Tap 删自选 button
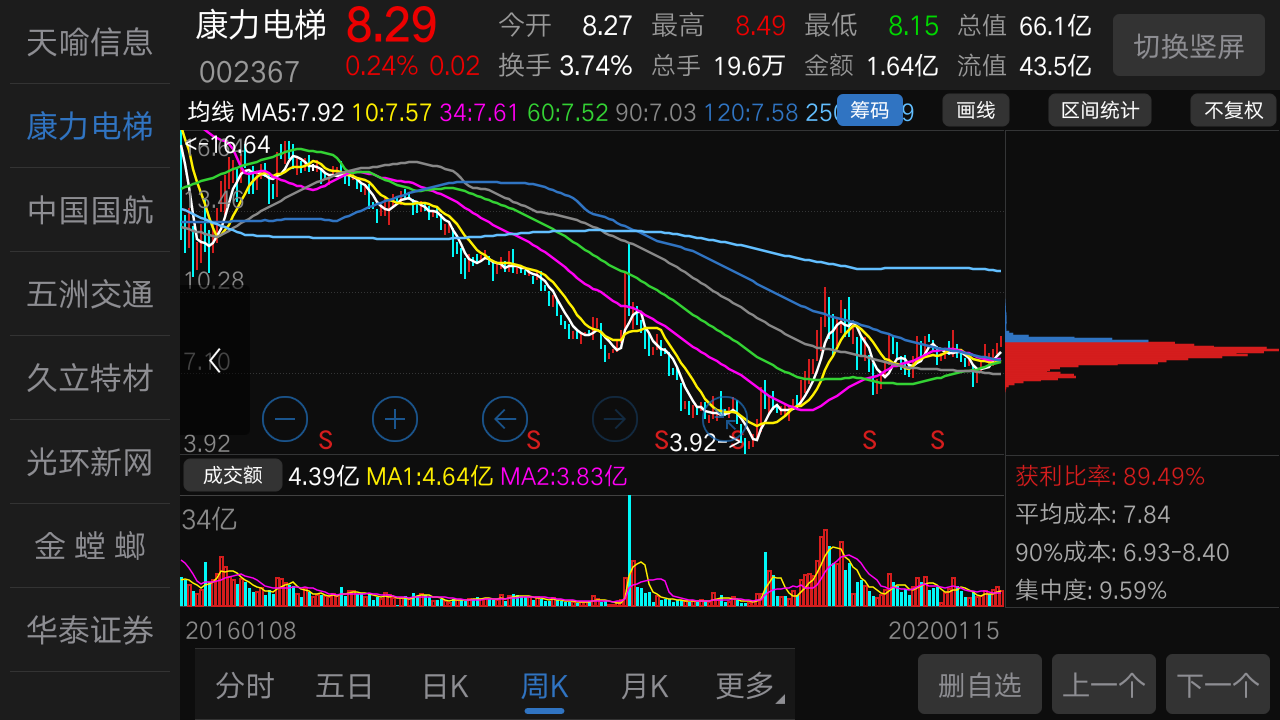Screen dimensions: 1280x720 980,685
